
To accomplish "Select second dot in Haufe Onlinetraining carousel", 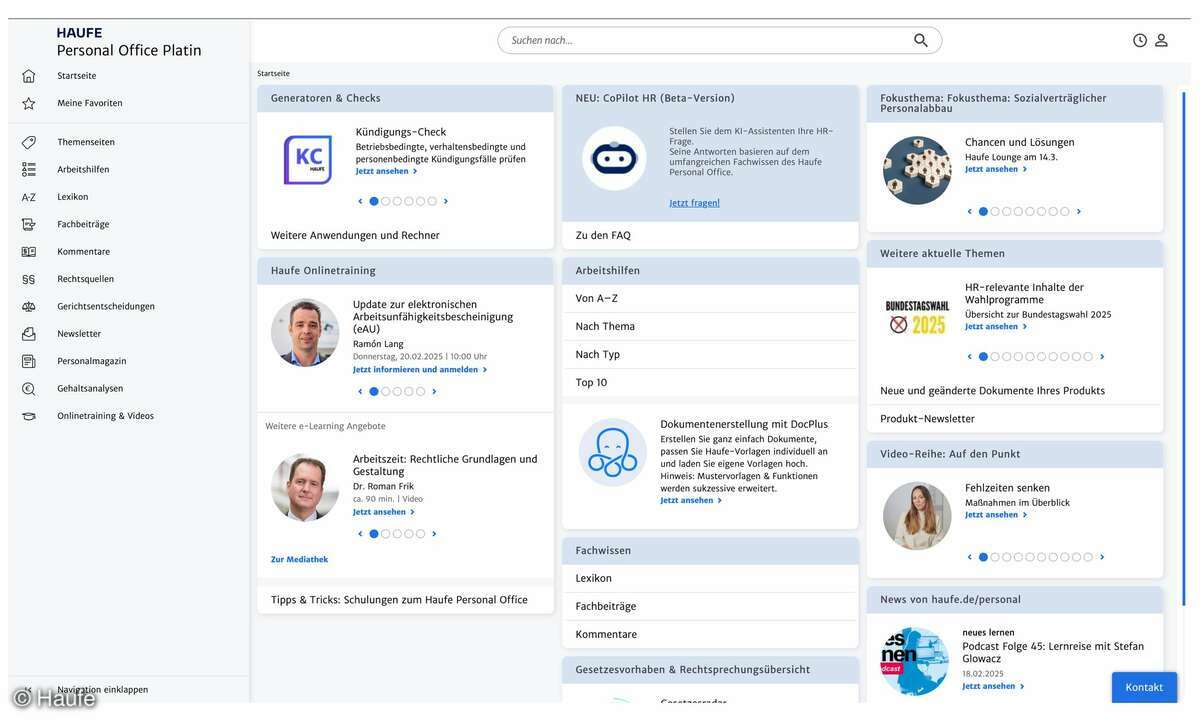I will click(386, 391).
